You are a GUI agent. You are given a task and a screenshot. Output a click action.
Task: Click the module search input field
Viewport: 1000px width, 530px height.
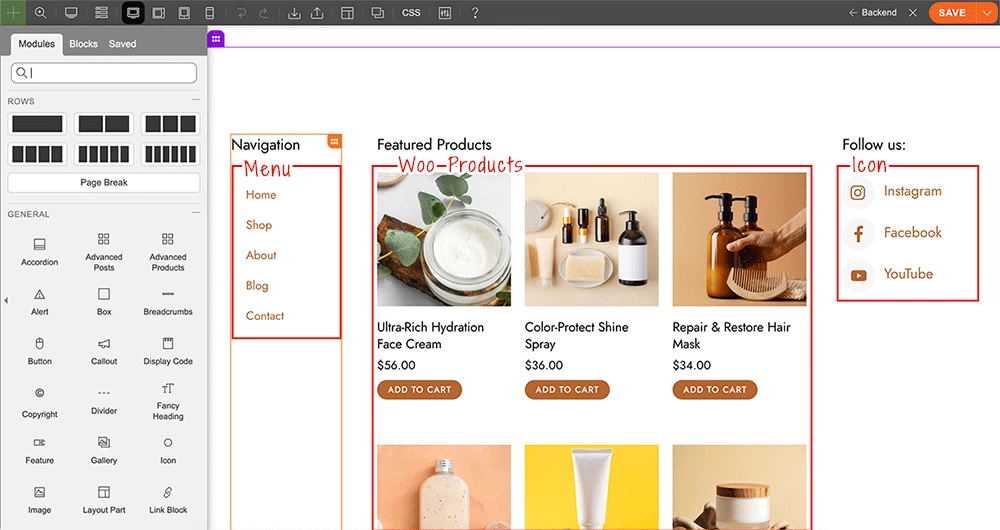pyautogui.click(x=104, y=73)
